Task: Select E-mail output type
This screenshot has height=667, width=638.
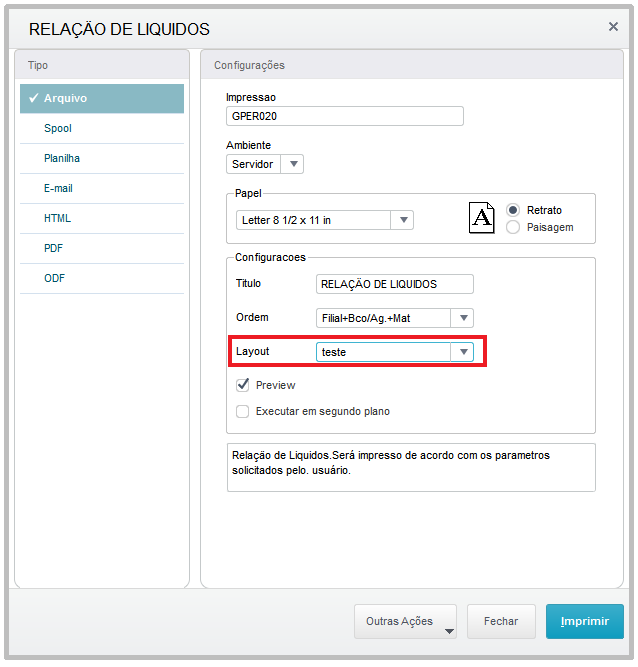Action: pyautogui.click(x=102, y=188)
